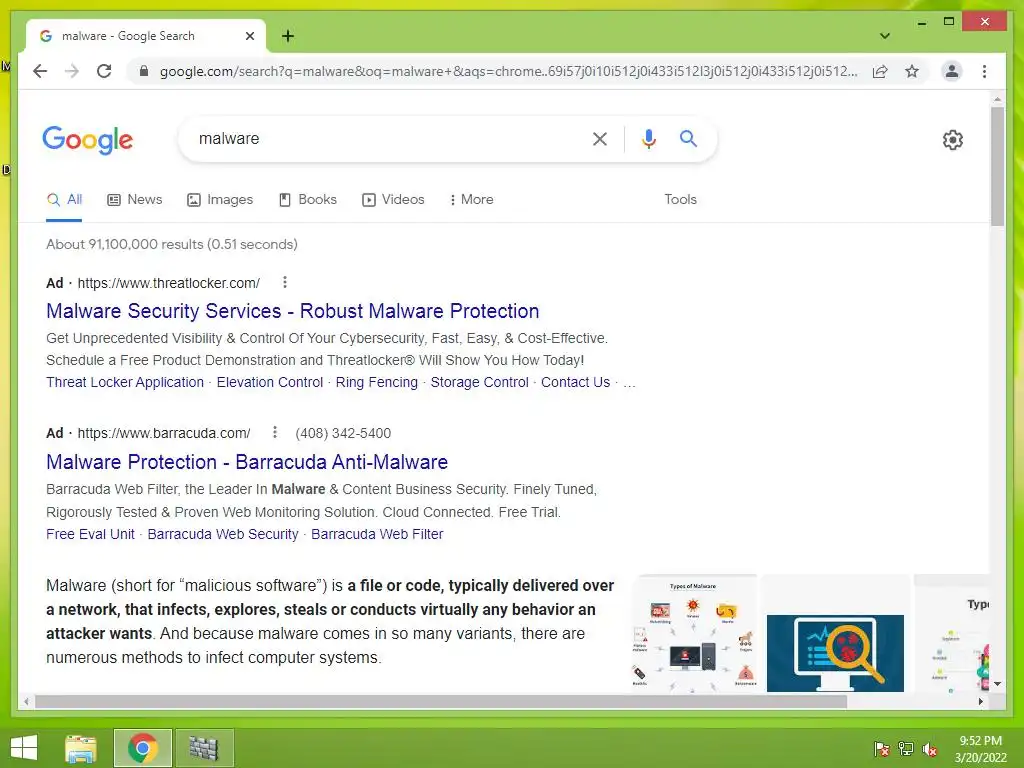The height and width of the screenshot is (768, 1024).
Task: Submit search with the magnifier icon
Action: [688, 138]
